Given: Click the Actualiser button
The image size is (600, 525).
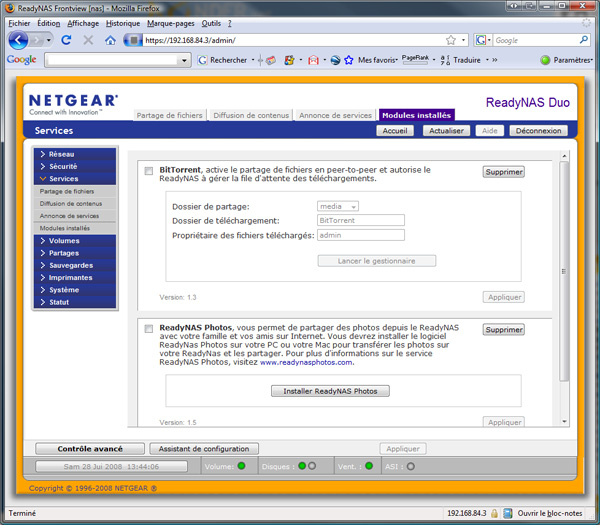Looking at the screenshot, I should click(446, 131).
